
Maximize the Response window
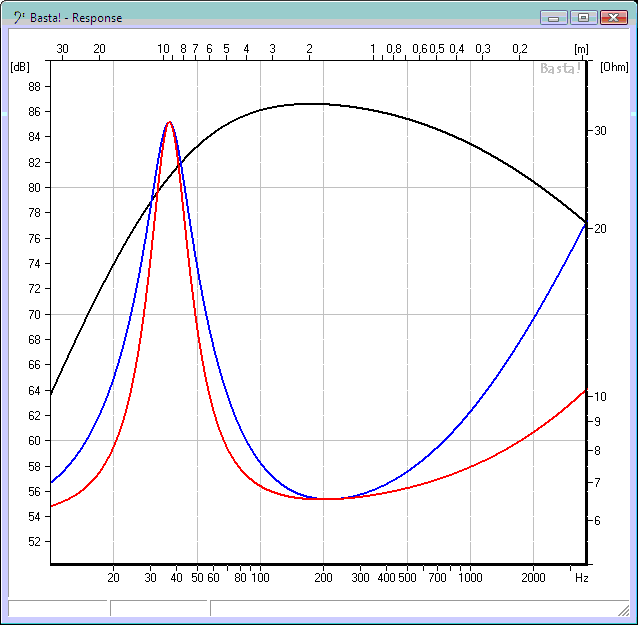tap(584, 17)
